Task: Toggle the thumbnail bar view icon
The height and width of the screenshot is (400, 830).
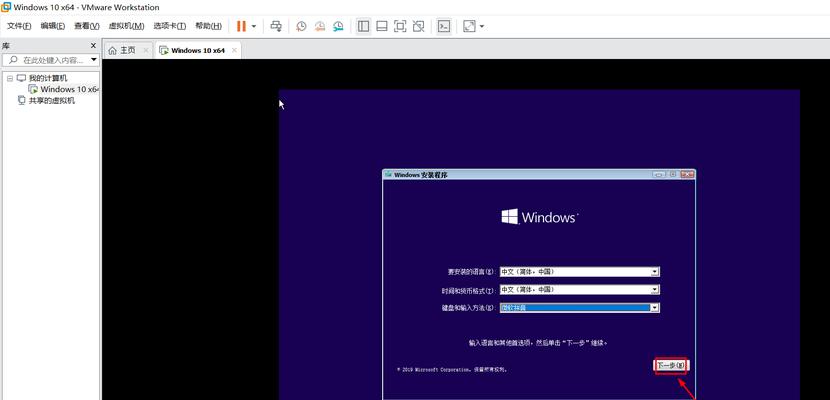Action: tap(382, 26)
